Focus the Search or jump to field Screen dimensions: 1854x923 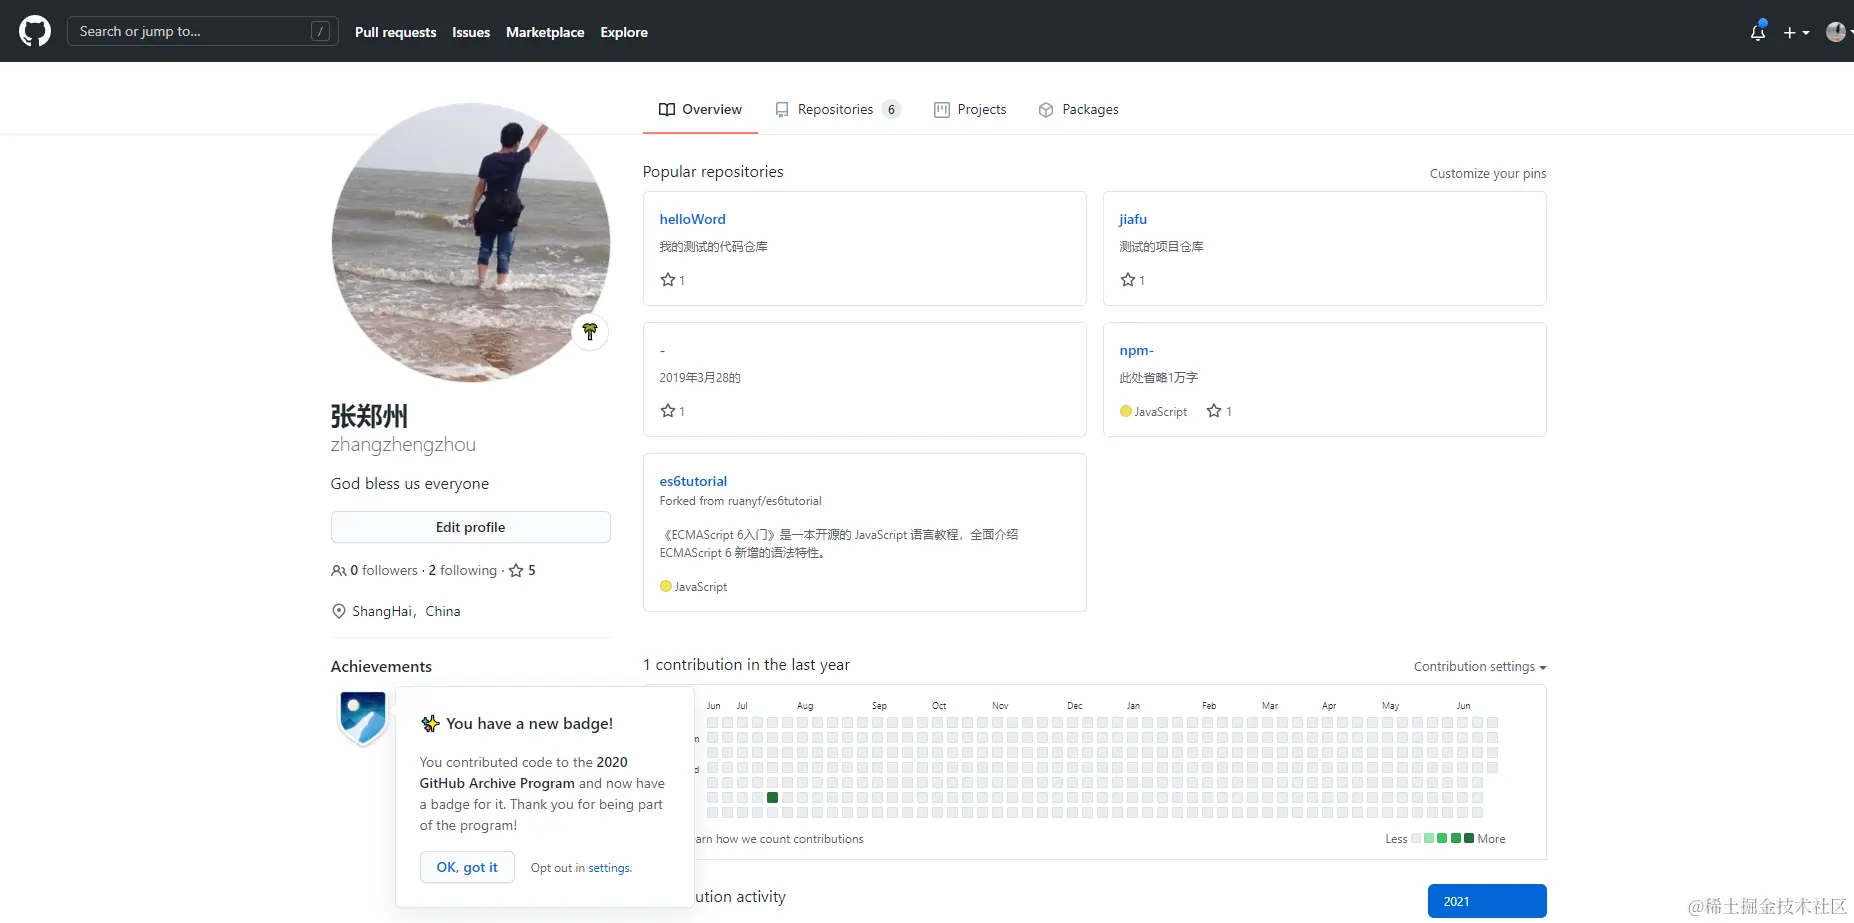[x=202, y=31]
